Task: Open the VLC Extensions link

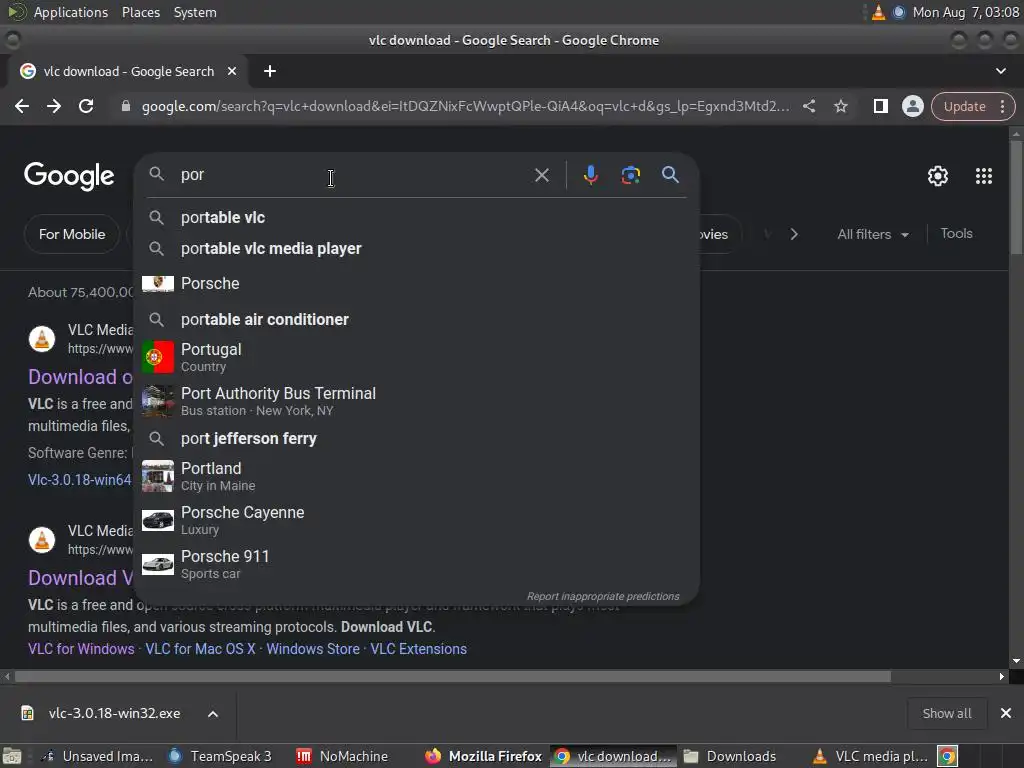Action: point(419,649)
